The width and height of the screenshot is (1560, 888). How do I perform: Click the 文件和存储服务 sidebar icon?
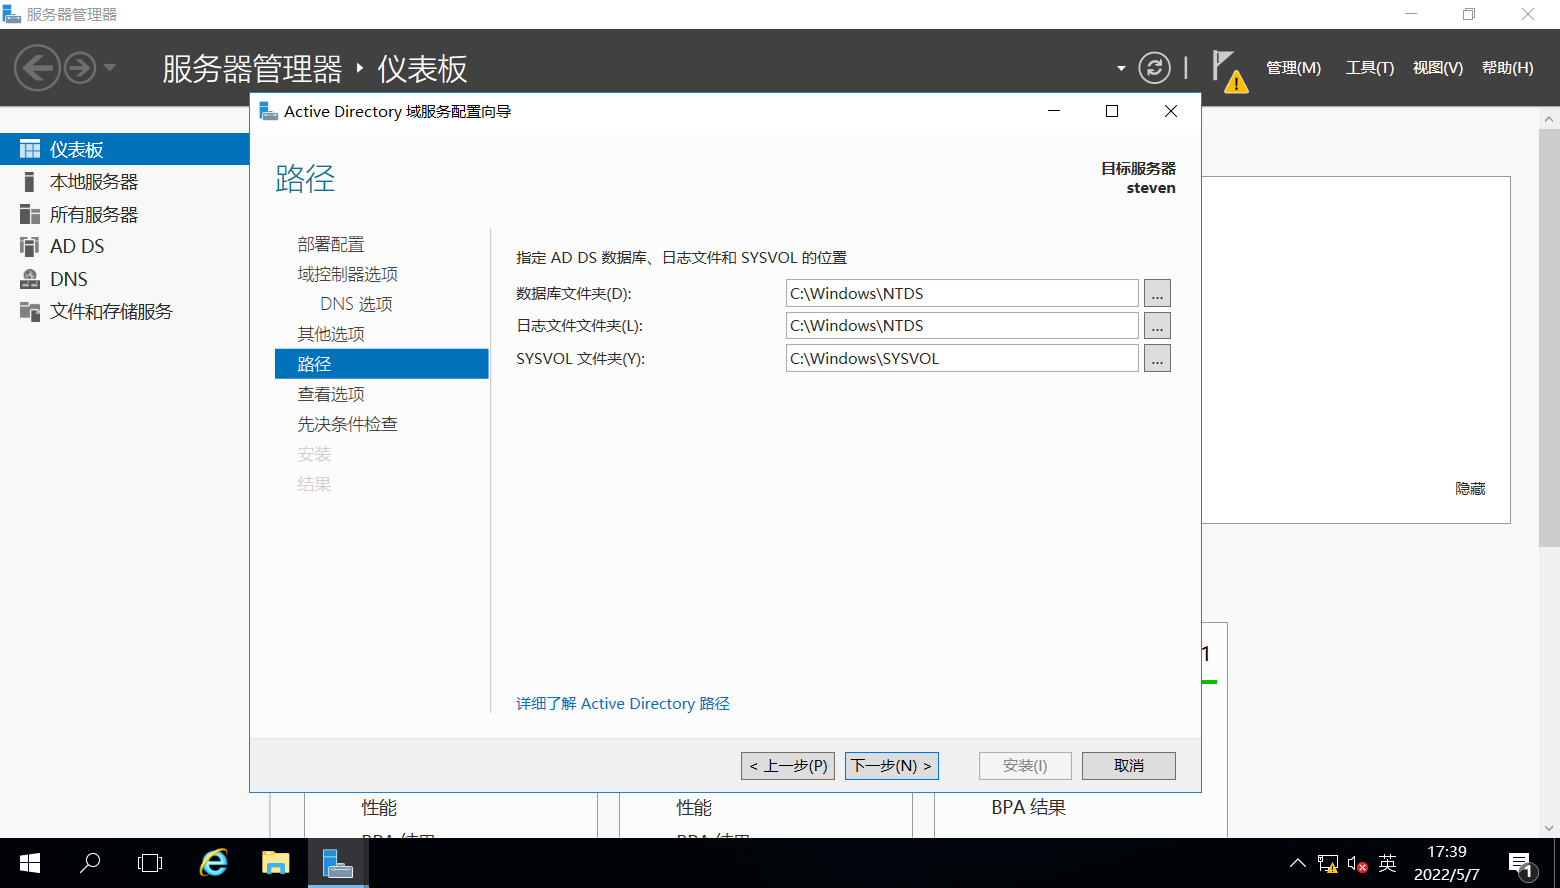coord(30,311)
